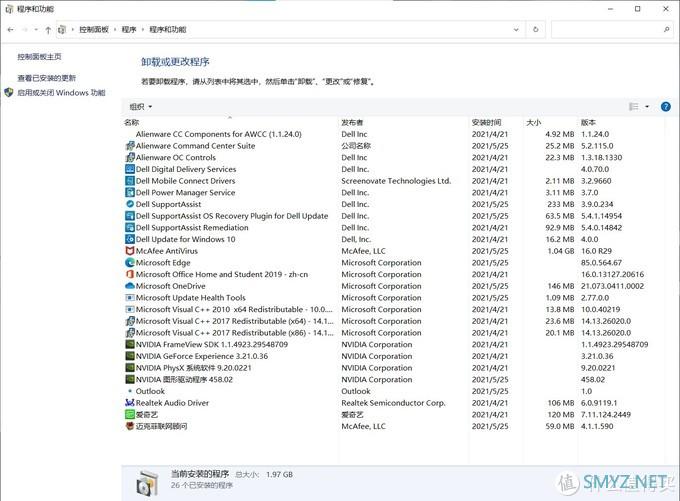Click the NVIDIA PhysX icon
The image size is (680, 501).
click(130, 368)
